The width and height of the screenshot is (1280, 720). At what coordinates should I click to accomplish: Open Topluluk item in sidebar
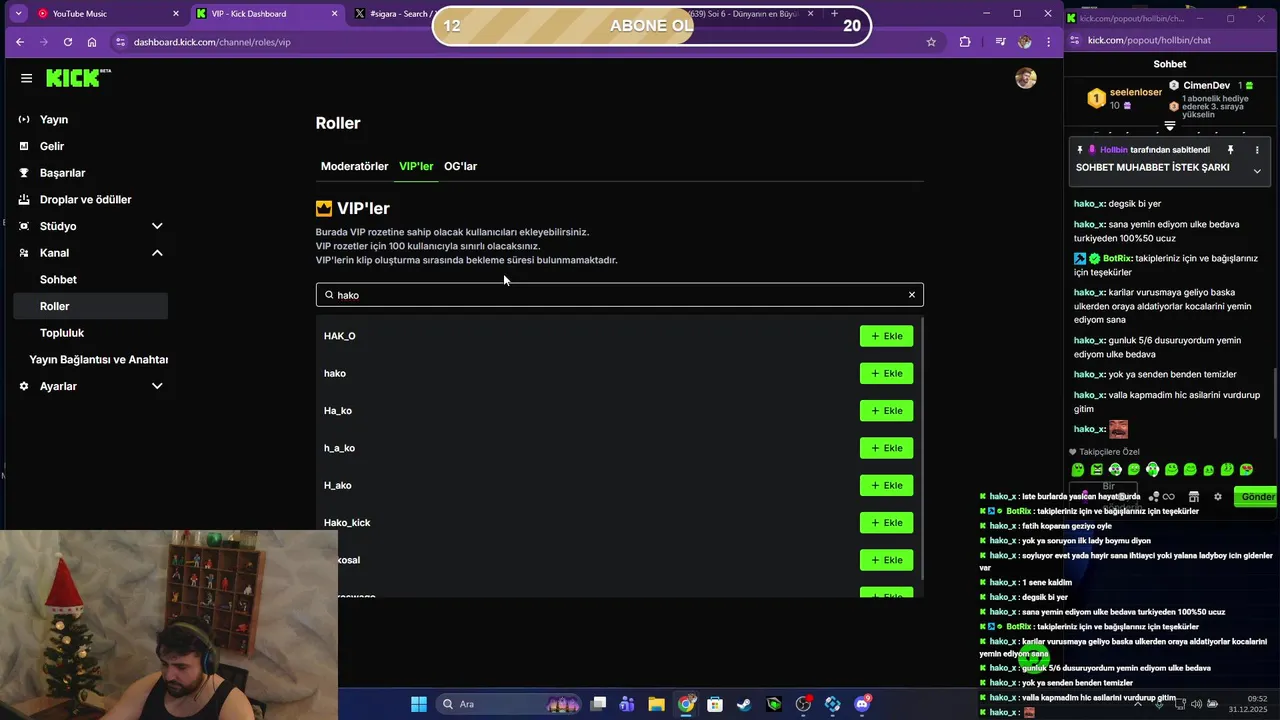click(x=62, y=333)
